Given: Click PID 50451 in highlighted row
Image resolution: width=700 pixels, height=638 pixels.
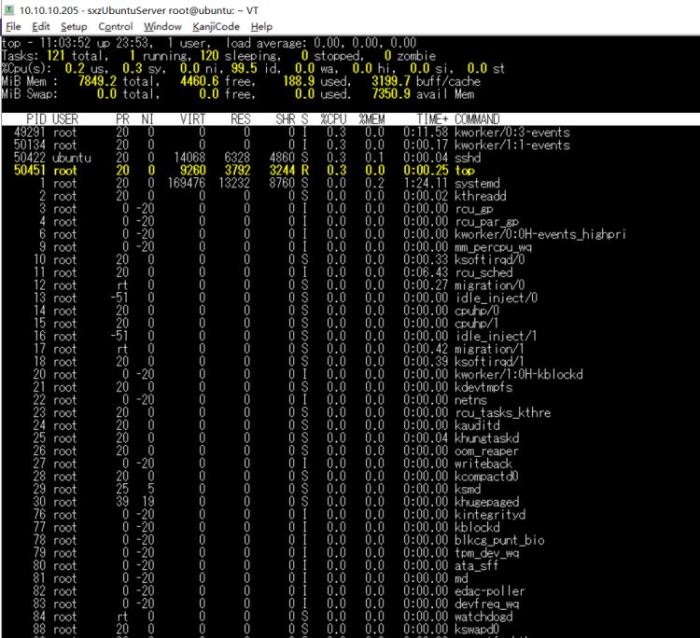Looking at the screenshot, I should click(30, 171).
